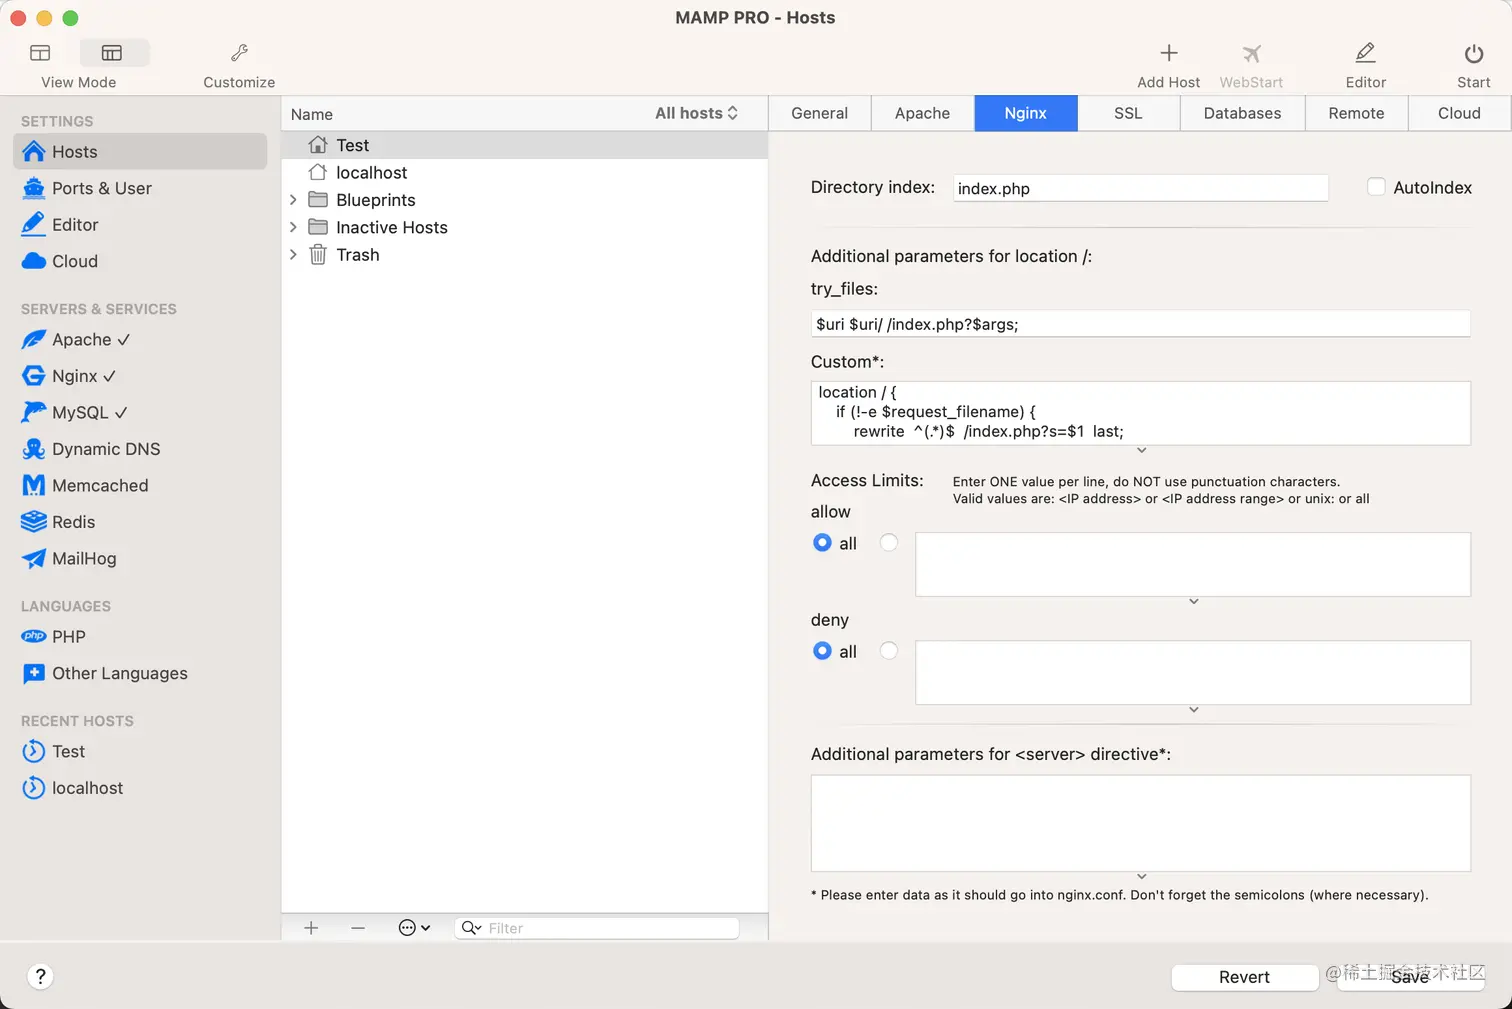Open Memcached service
Screen dimensions: 1512x1009
[140, 485]
